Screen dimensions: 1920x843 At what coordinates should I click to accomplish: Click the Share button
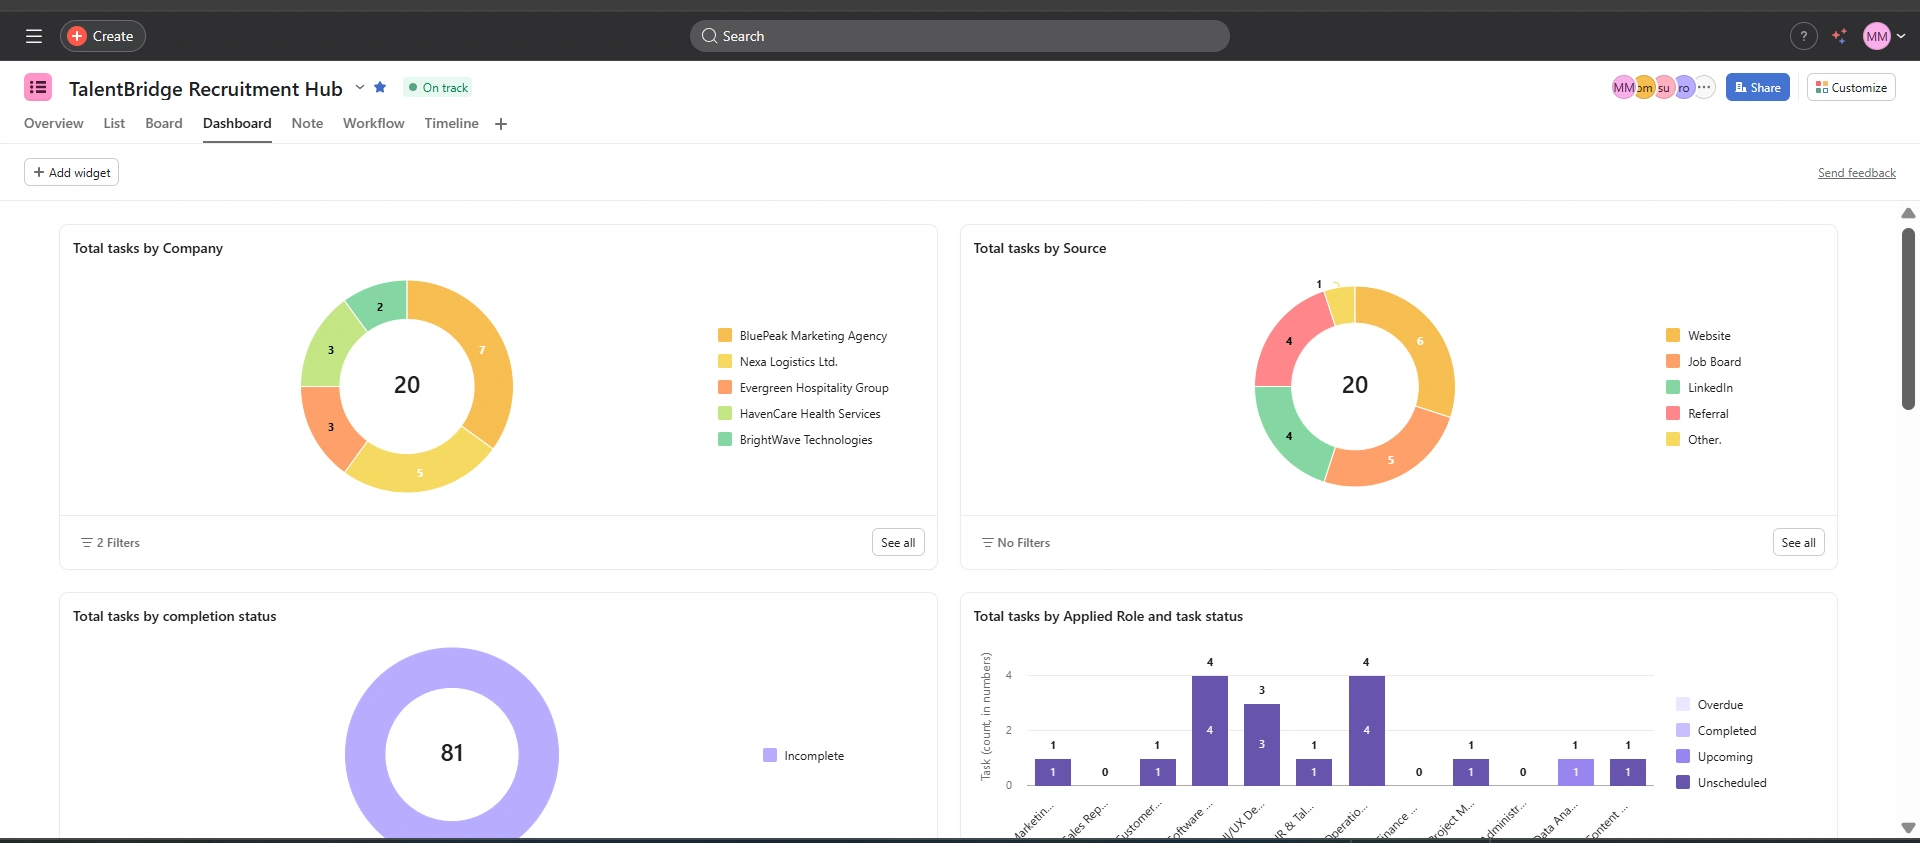[x=1757, y=87]
